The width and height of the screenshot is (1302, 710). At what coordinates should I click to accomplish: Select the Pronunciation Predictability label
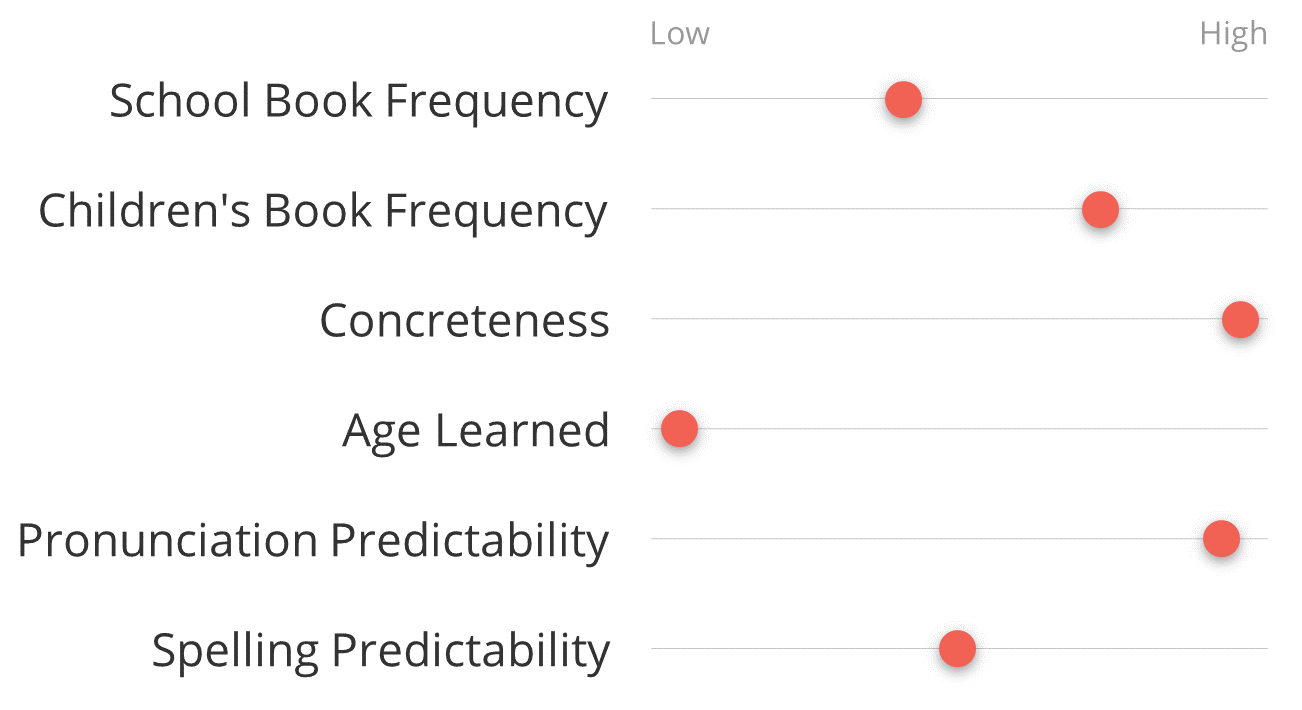313,541
